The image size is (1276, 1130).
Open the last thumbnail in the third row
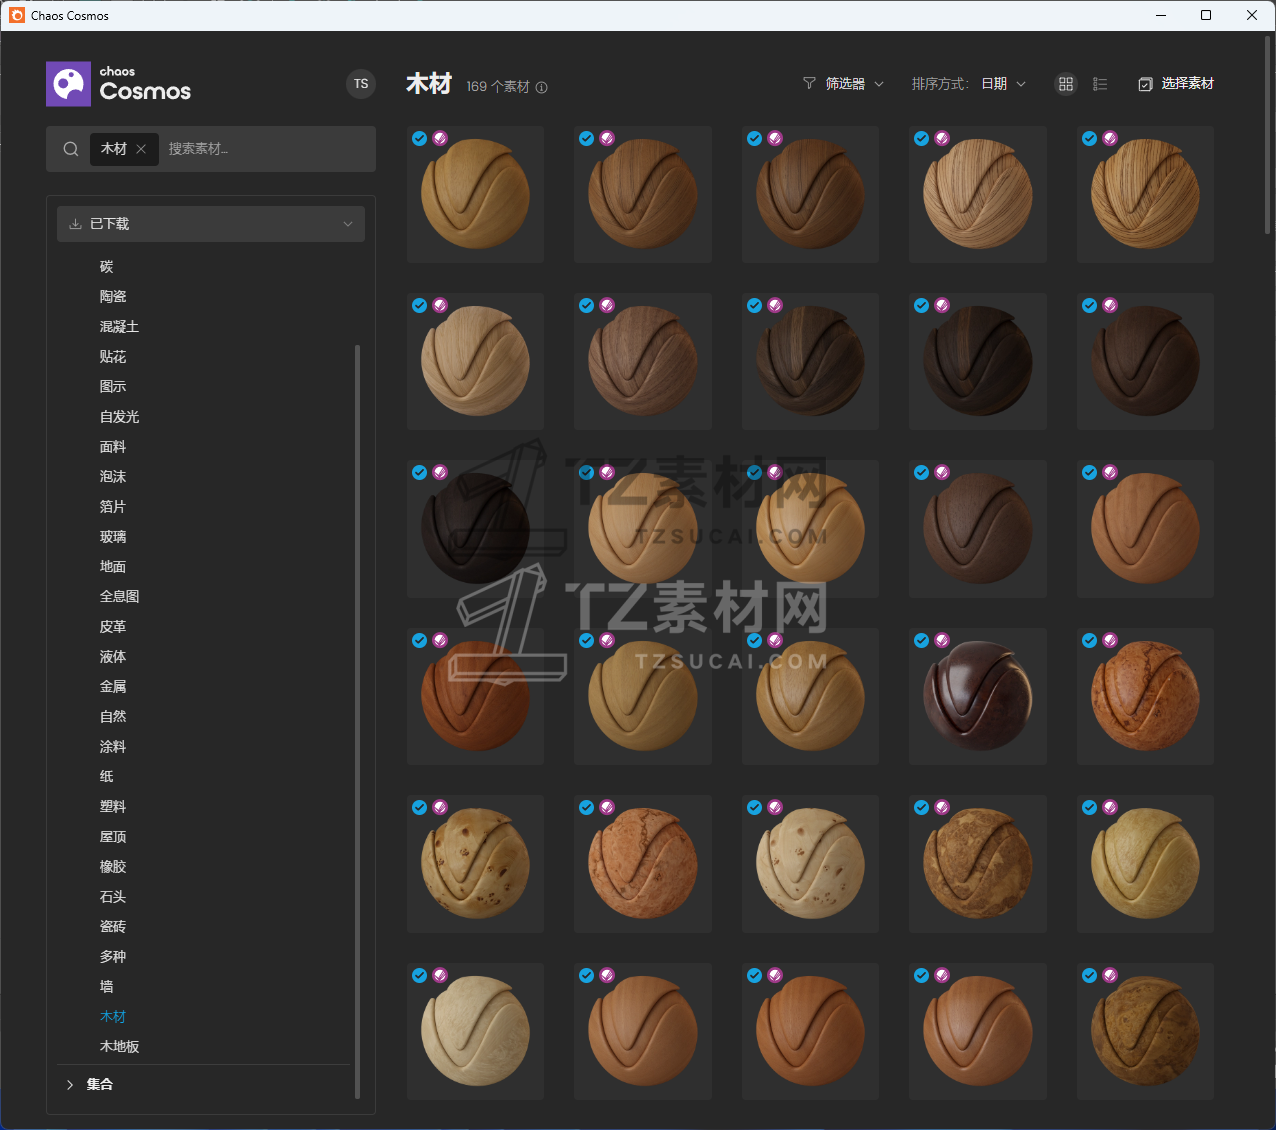tap(1145, 529)
